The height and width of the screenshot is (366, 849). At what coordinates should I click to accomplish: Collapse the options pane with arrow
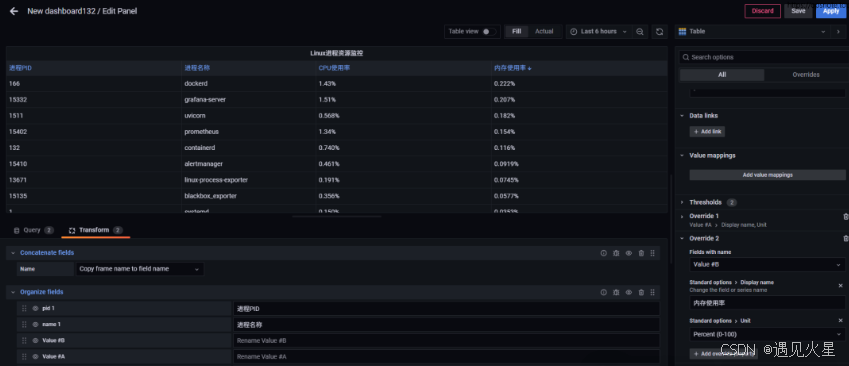coord(838,31)
